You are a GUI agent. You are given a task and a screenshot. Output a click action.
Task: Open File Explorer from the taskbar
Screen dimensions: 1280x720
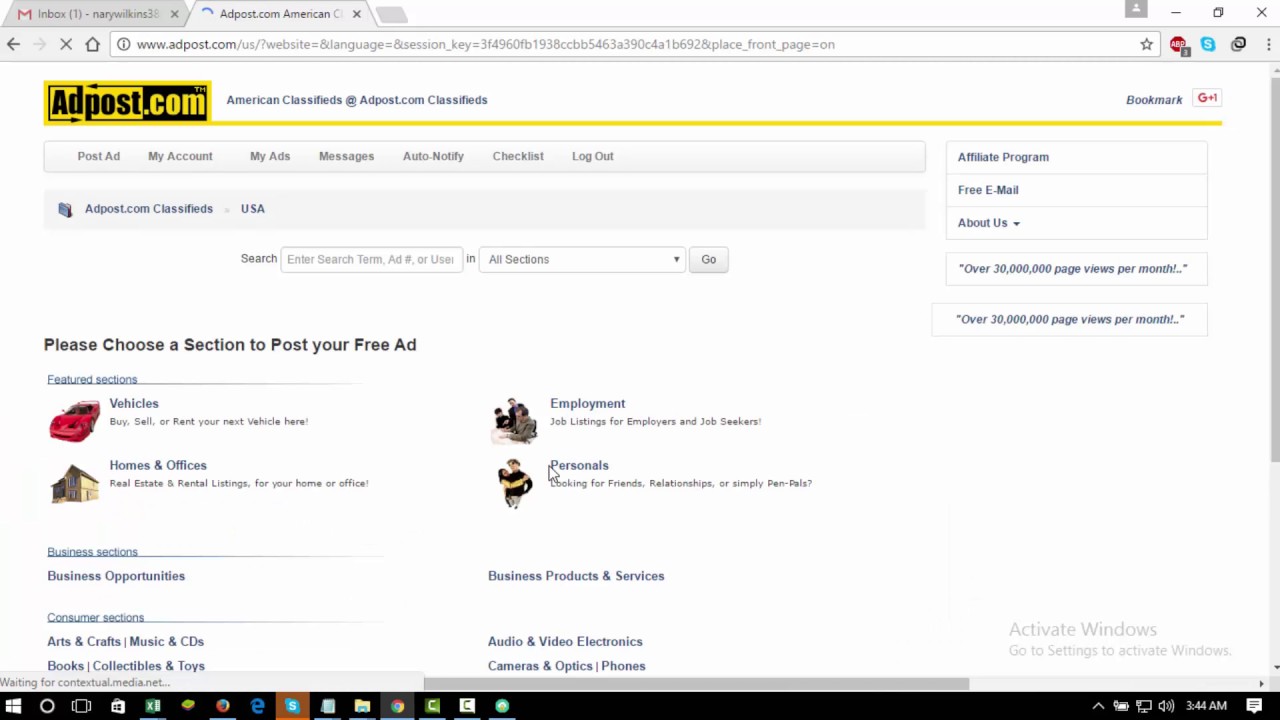click(x=362, y=706)
